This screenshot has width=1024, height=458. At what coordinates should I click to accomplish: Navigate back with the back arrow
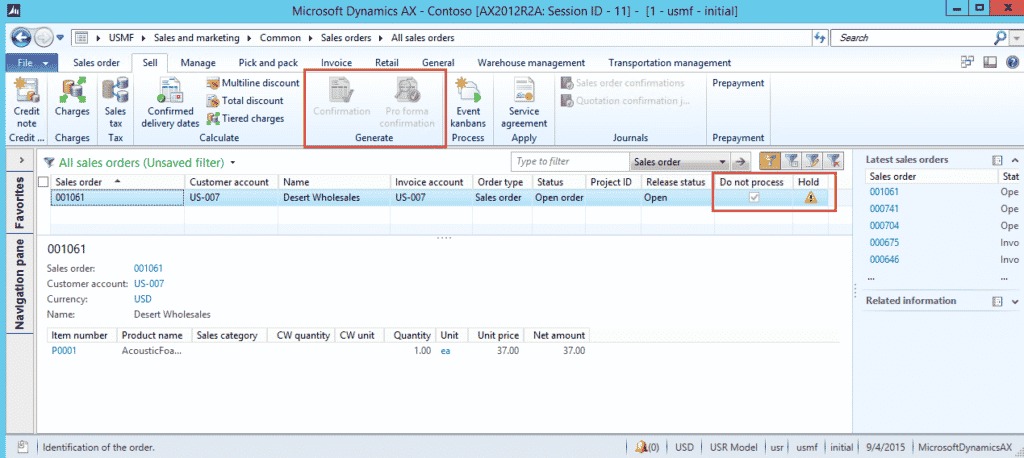click(21, 38)
